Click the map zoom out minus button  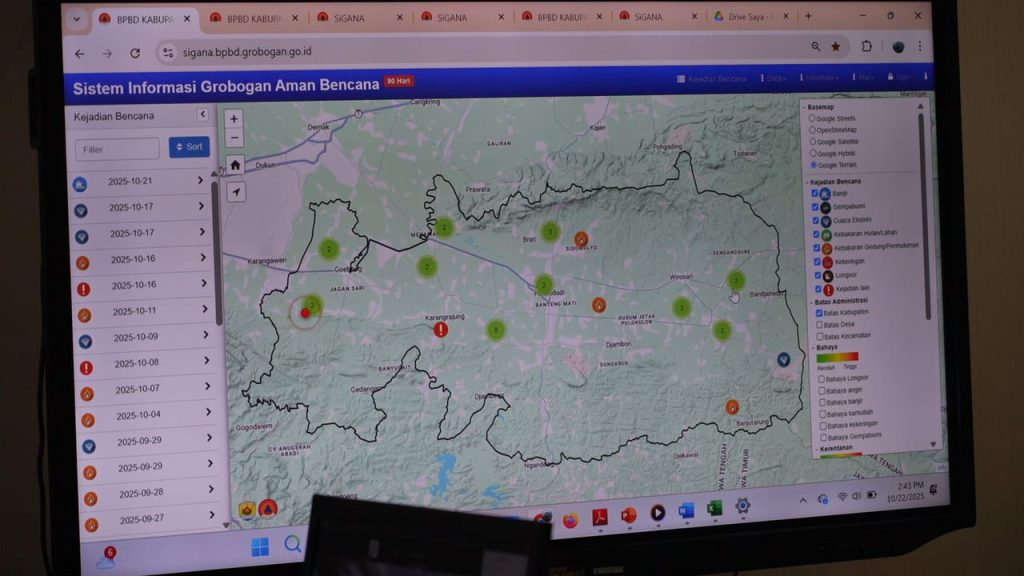pyautogui.click(x=234, y=138)
